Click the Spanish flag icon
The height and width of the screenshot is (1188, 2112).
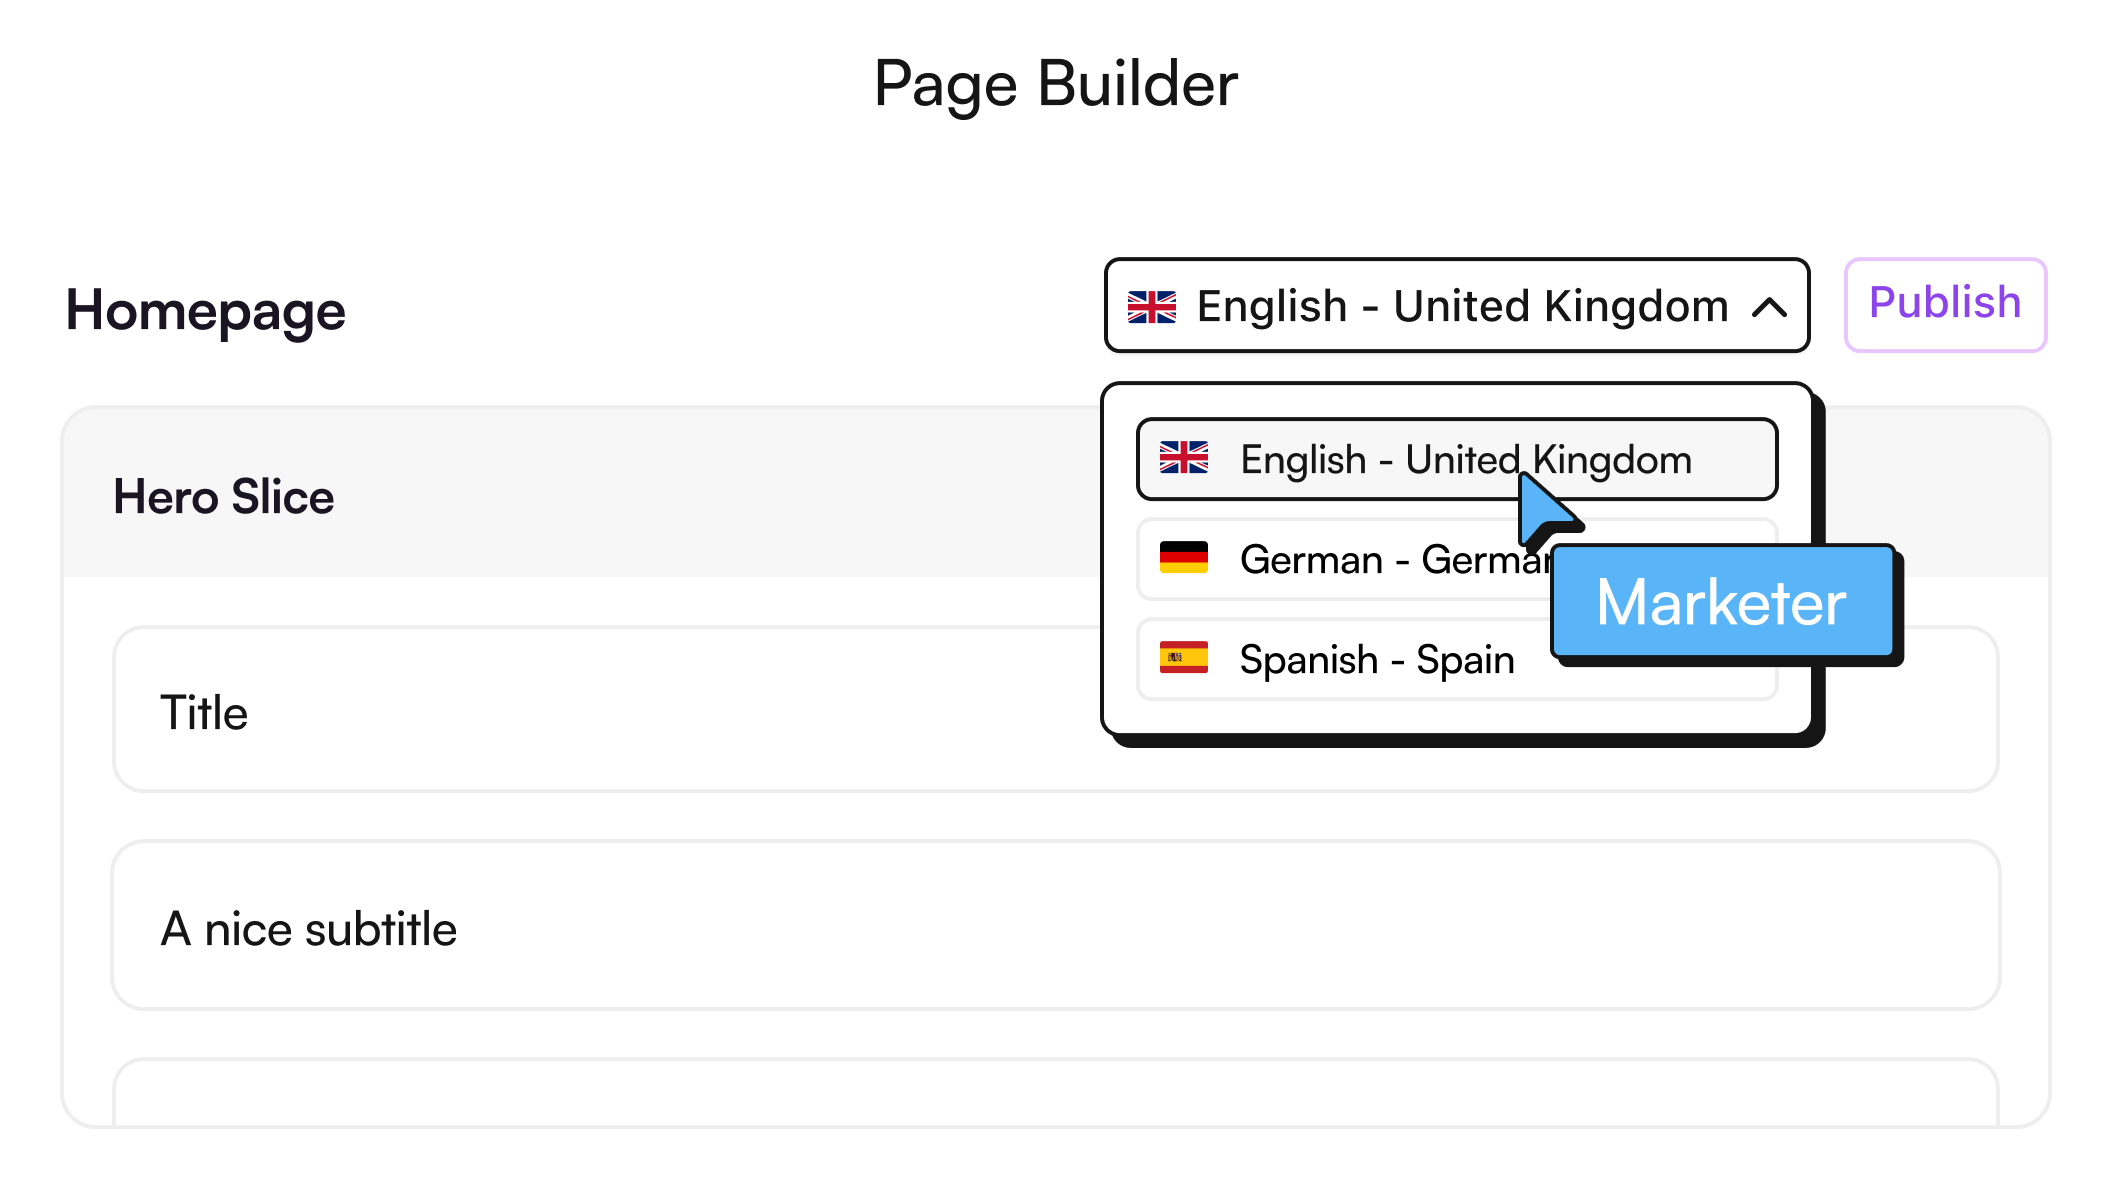point(1184,658)
